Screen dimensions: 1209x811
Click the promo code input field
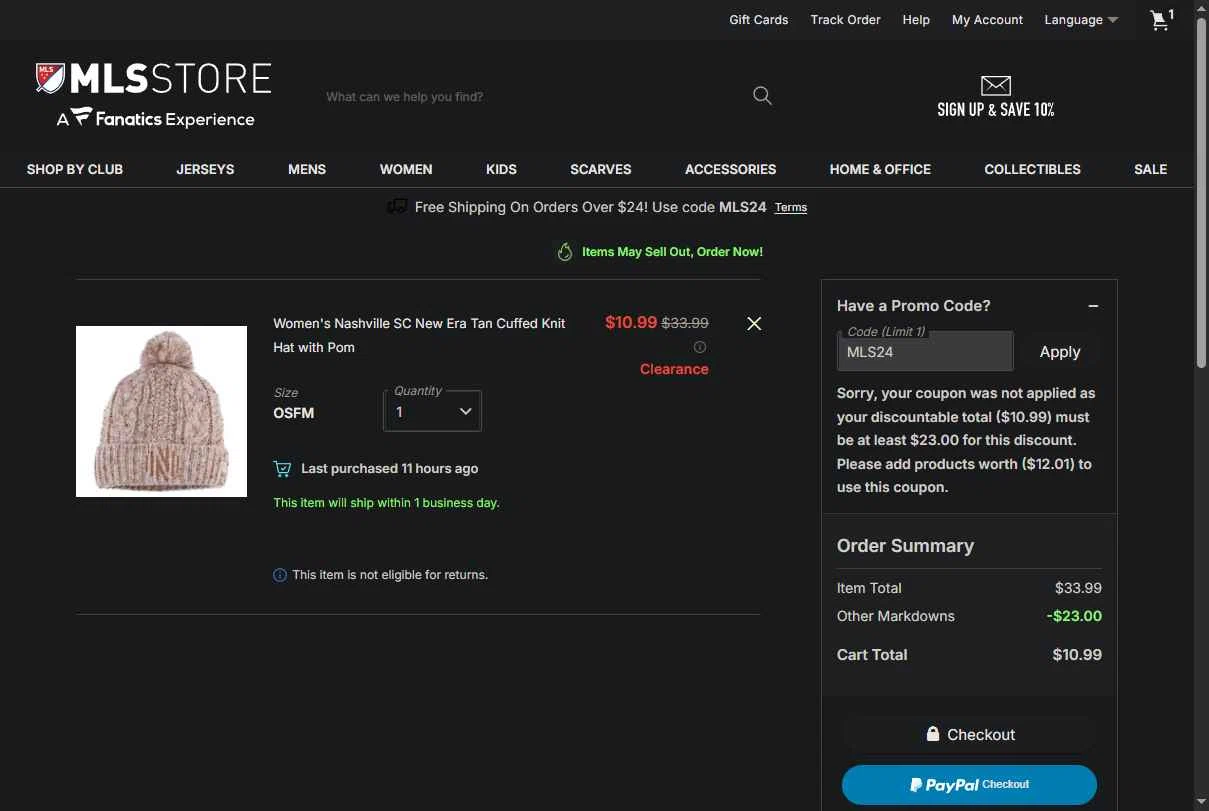pos(925,351)
